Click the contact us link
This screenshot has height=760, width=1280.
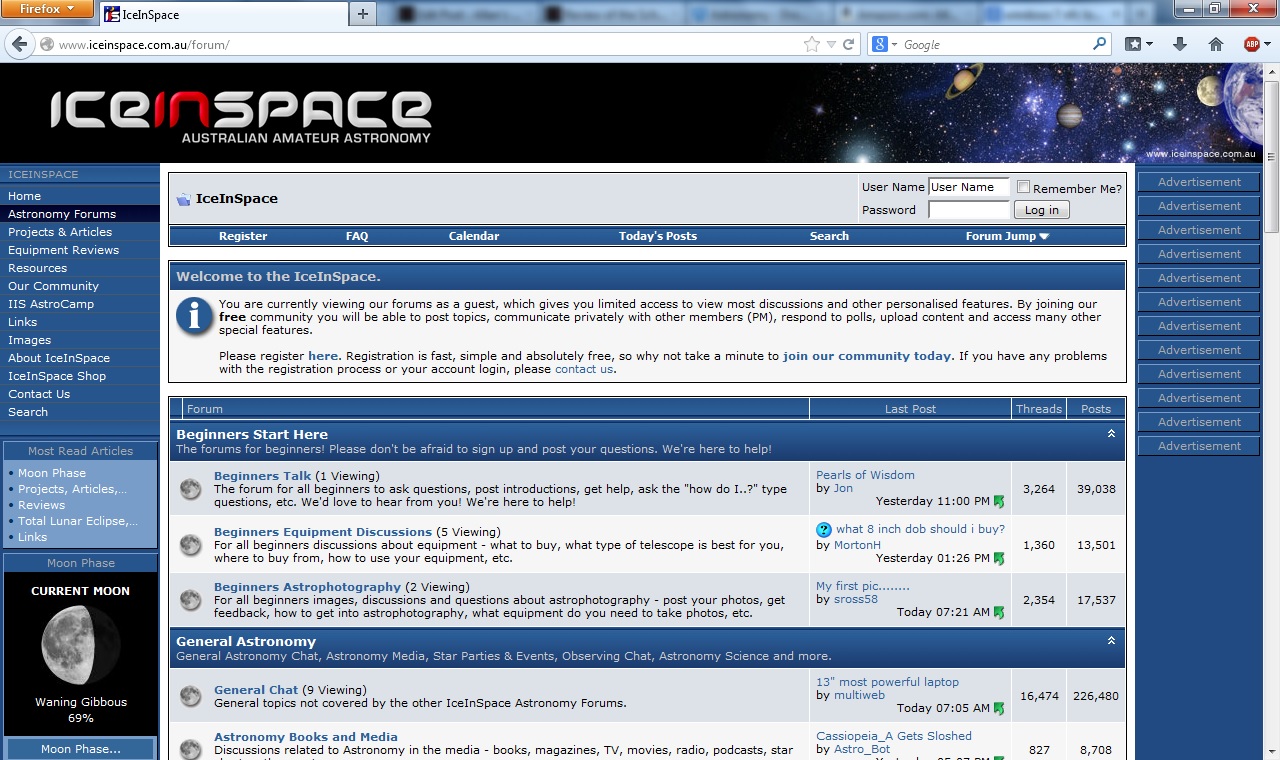tap(584, 369)
